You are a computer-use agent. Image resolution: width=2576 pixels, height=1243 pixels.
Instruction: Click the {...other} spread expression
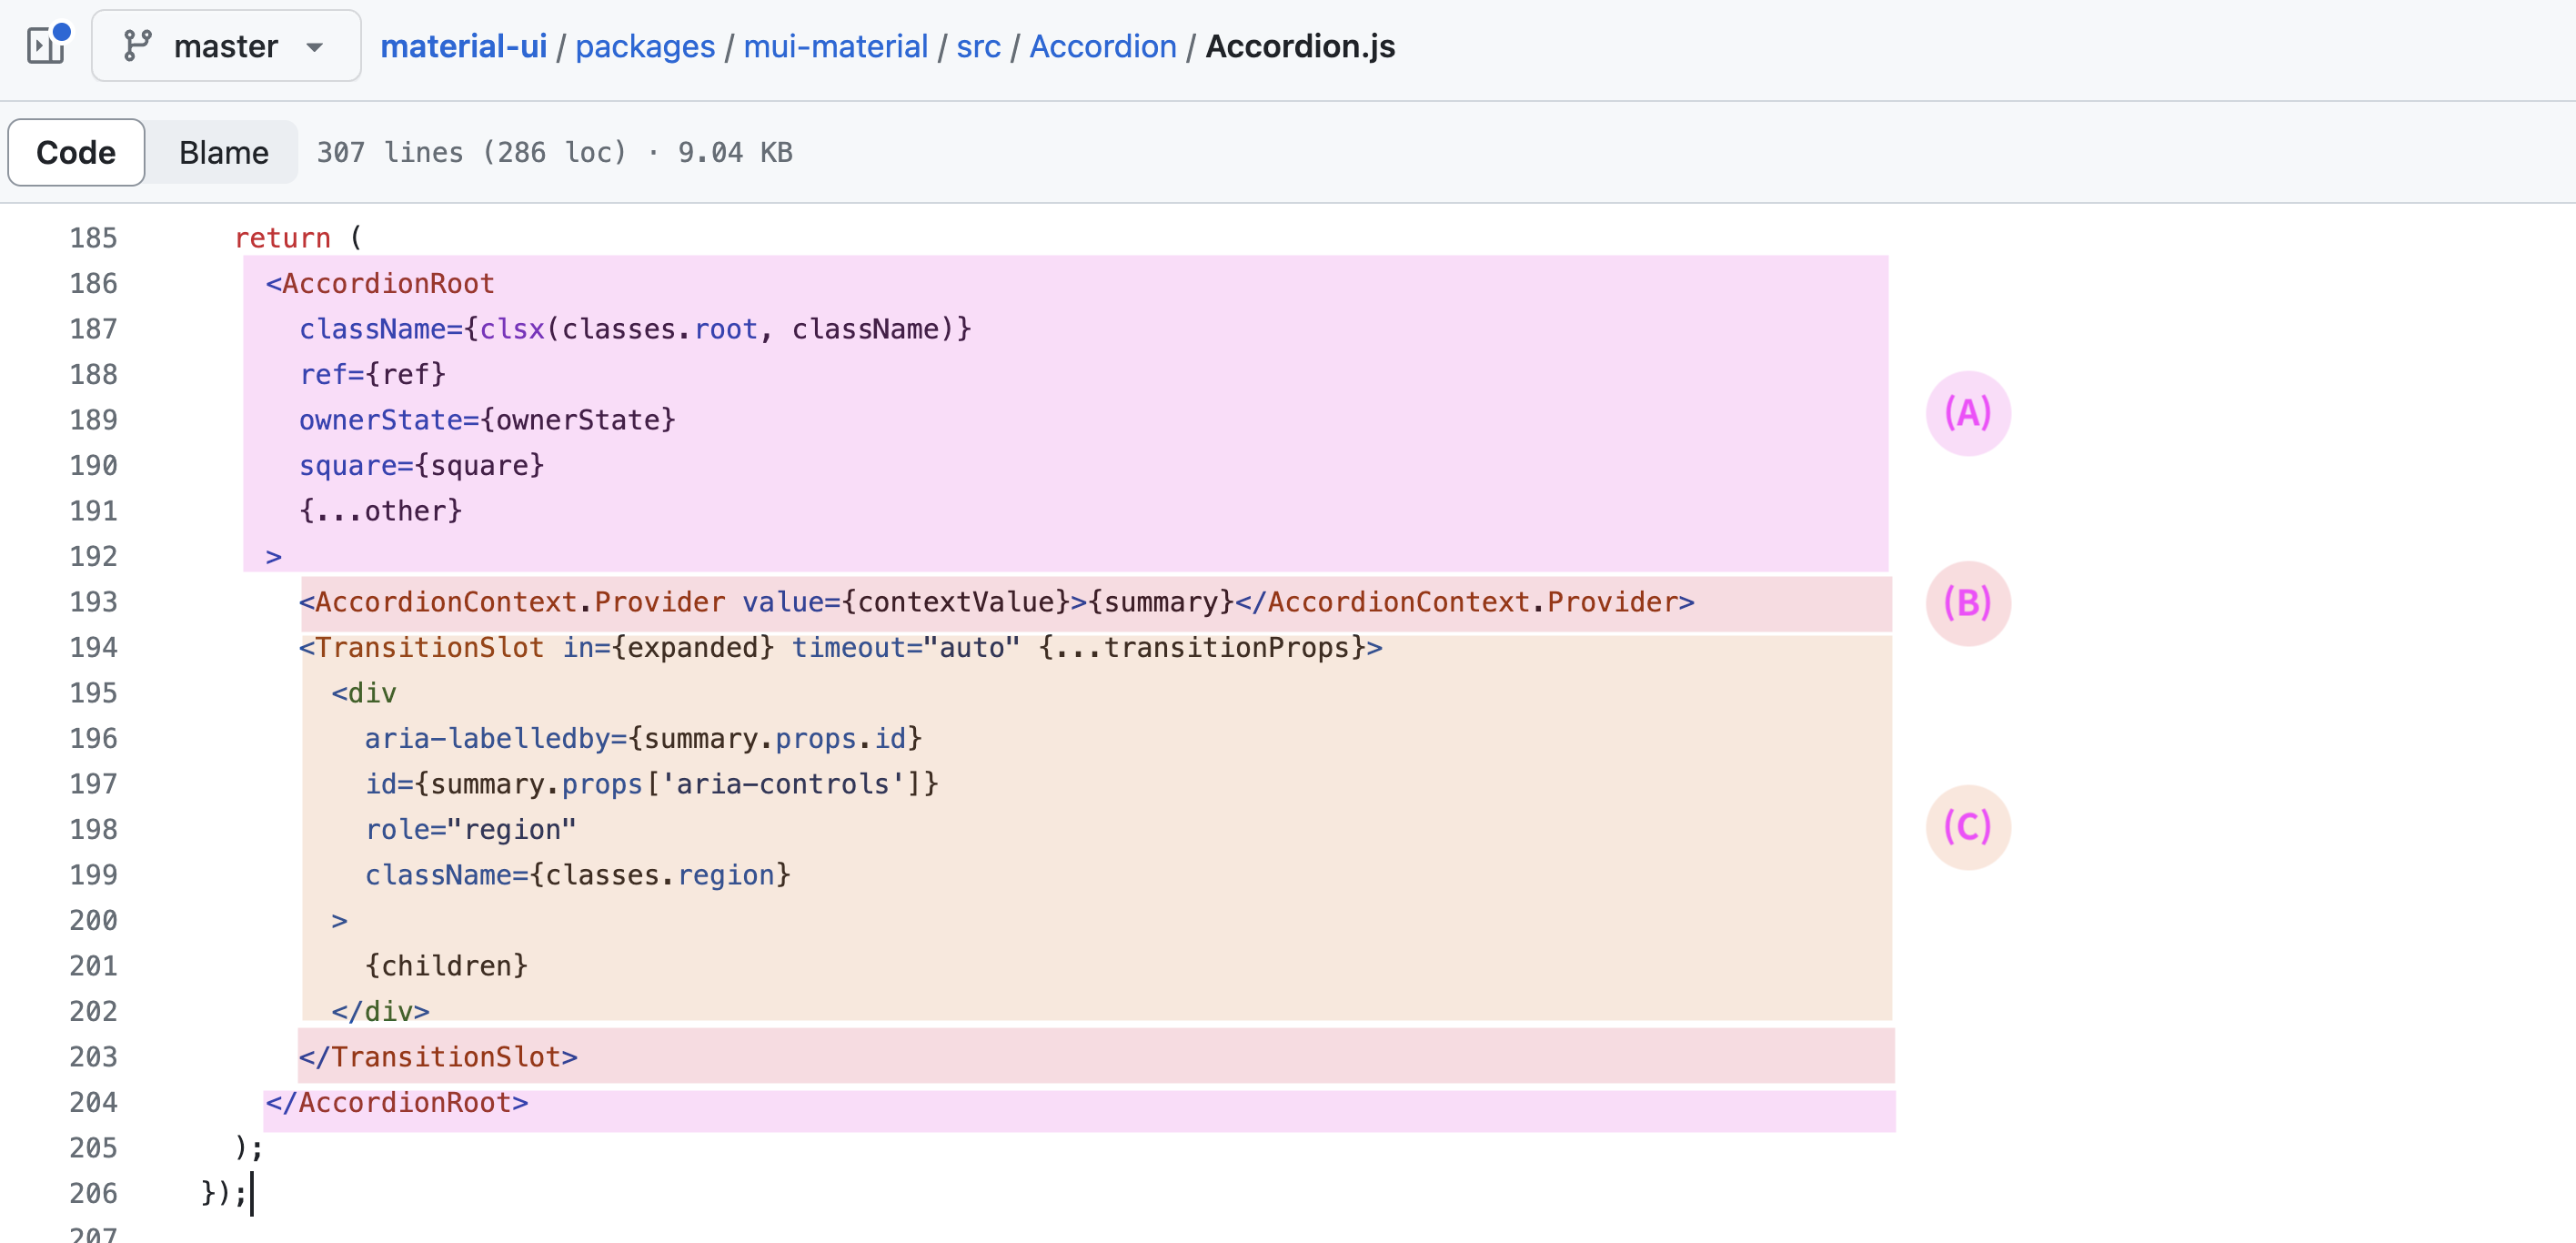(x=380, y=511)
